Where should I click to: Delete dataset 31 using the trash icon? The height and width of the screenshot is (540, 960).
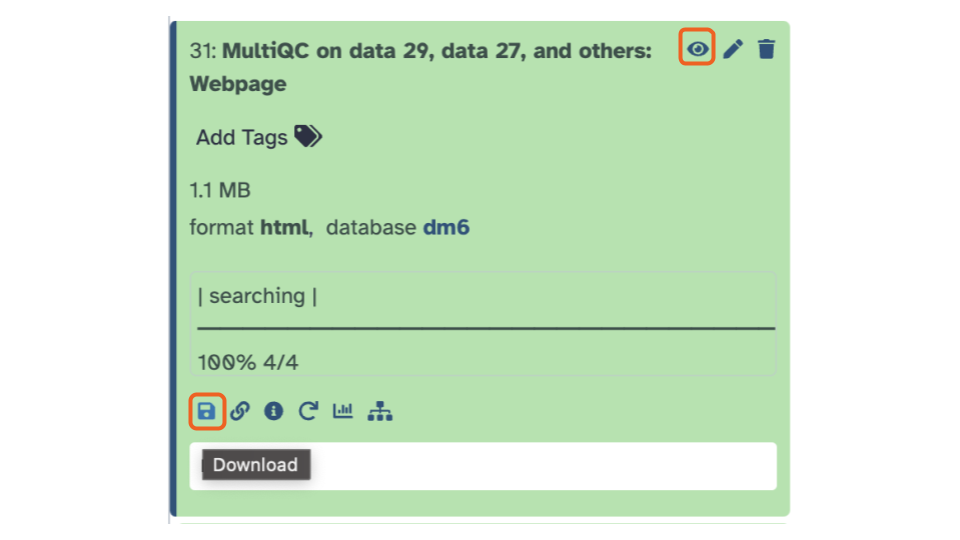[766, 49]
